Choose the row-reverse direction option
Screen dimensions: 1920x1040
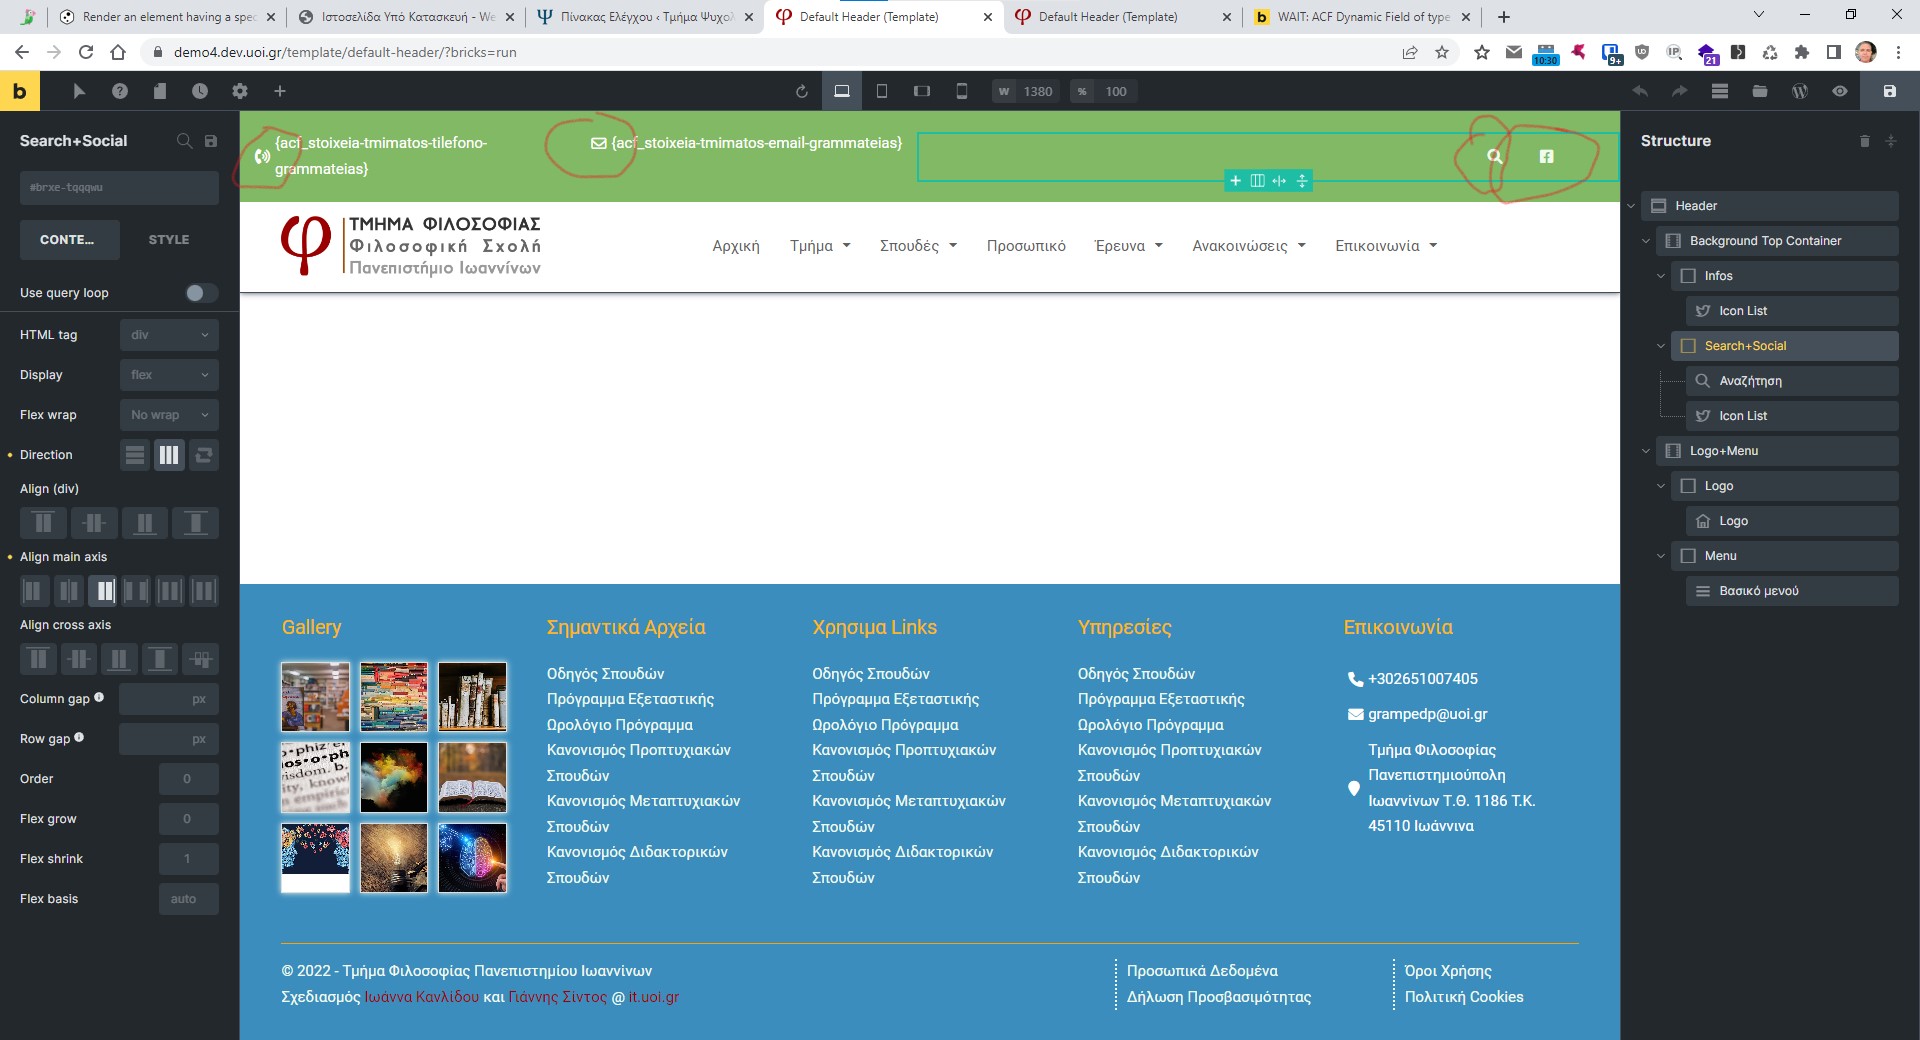pos(204,455)
